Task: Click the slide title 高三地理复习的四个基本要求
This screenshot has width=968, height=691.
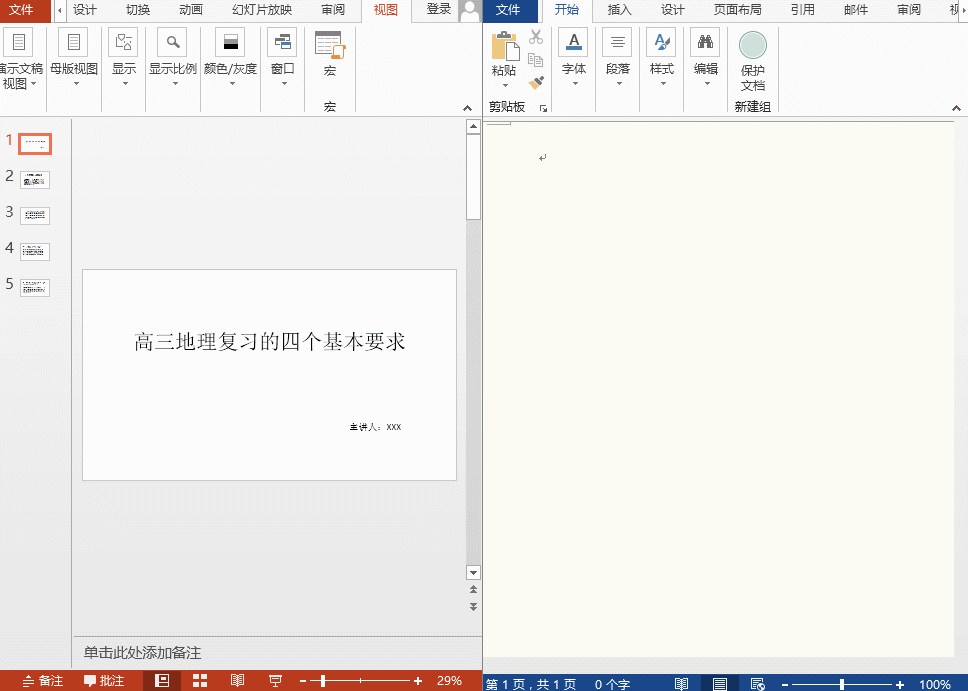Action: 270,341
